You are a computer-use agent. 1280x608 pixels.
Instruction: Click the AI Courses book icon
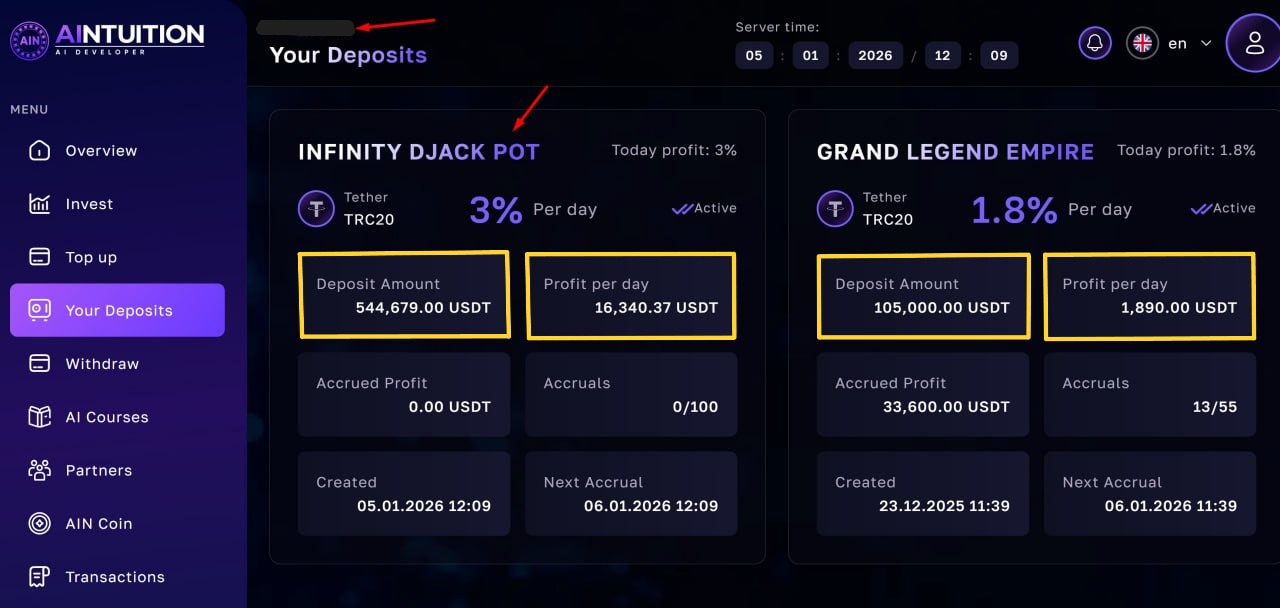(39, 417)
